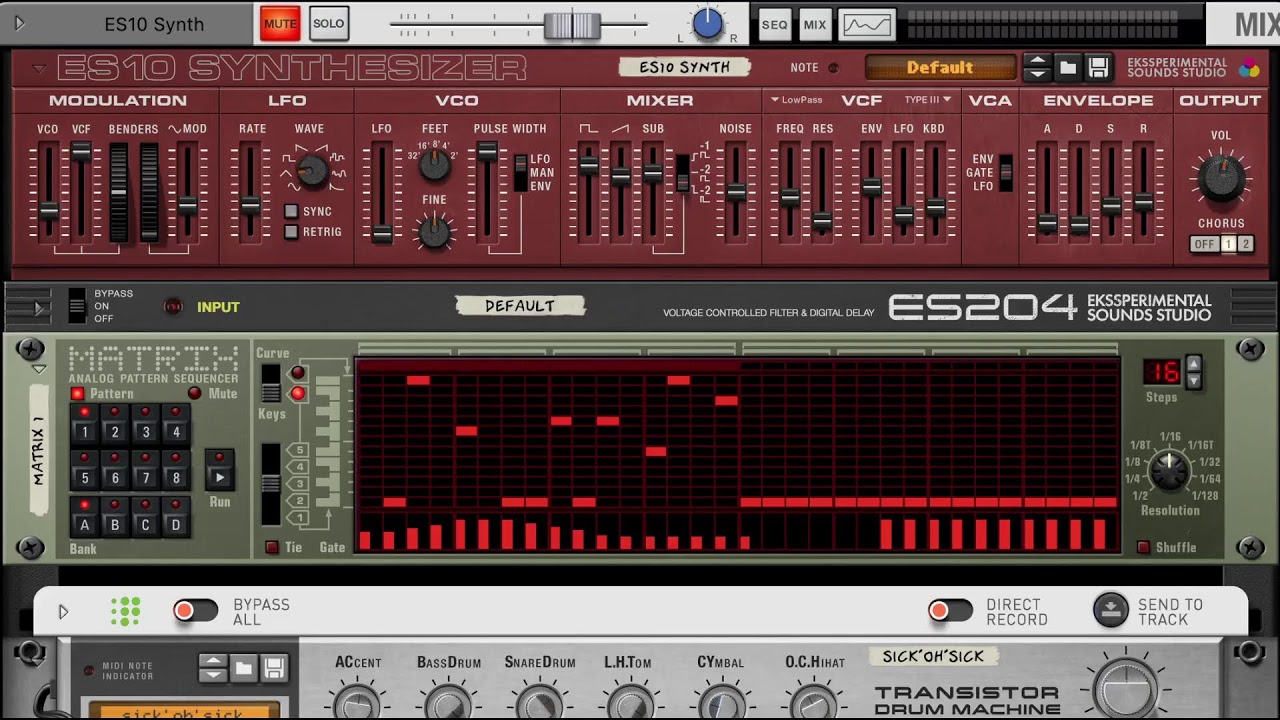Open the SEQ view

(774, 24)
